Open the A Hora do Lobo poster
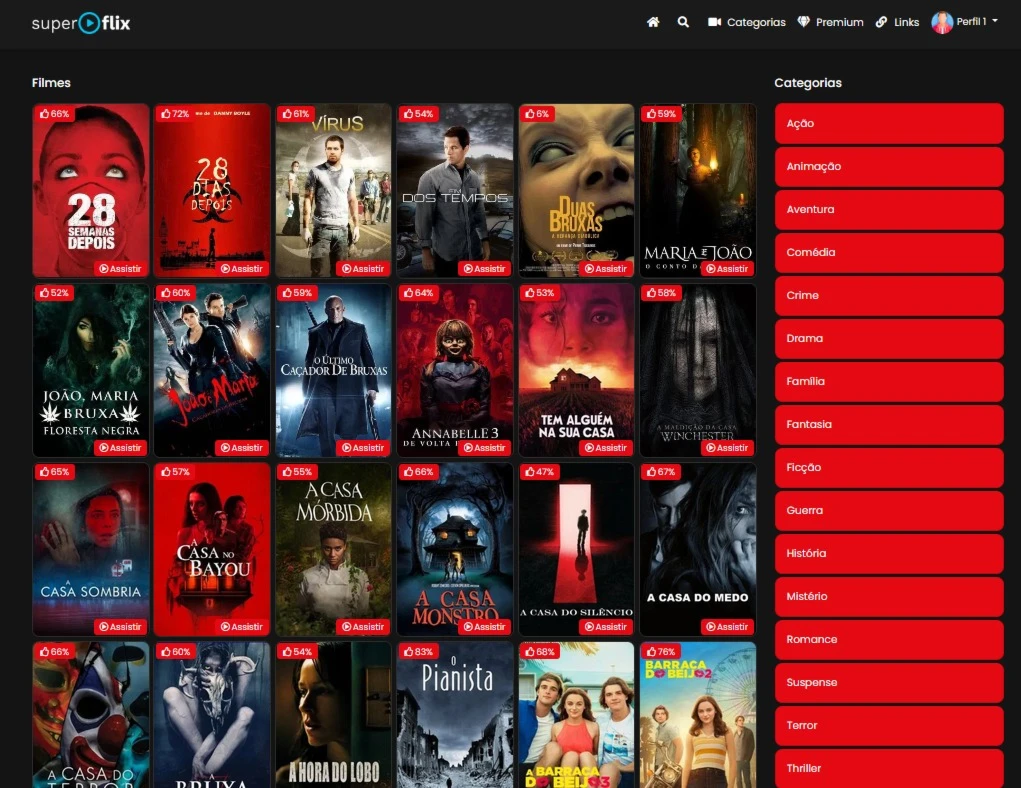Viewport: 1021px width, 788px height. (x=333, y=715)
